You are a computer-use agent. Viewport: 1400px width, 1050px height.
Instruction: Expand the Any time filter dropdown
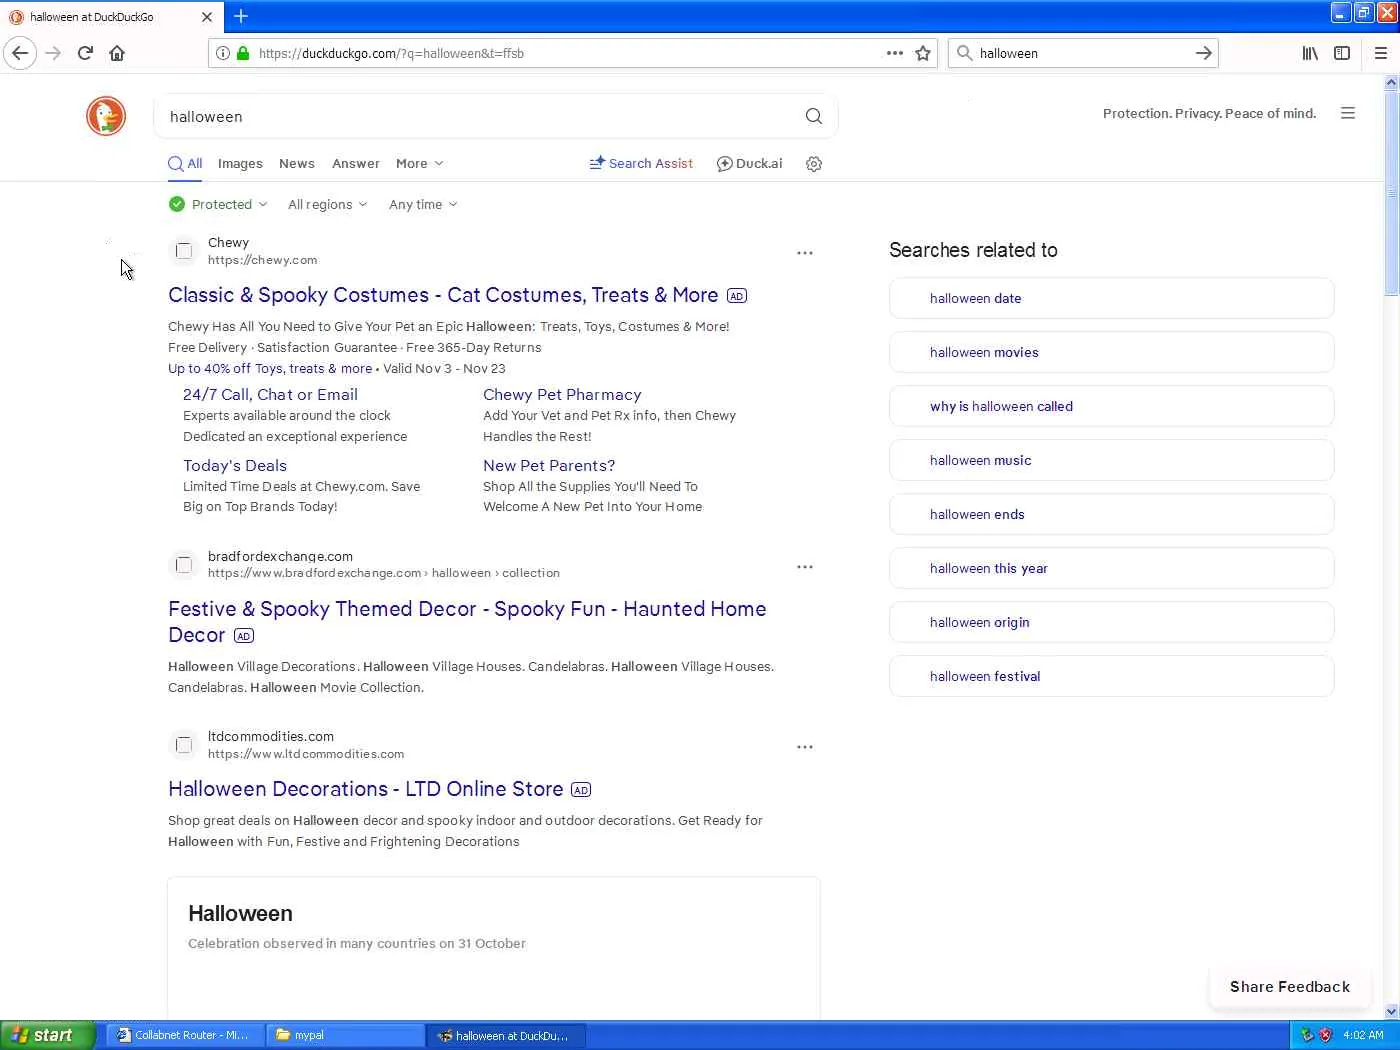[x=423, y=204]
